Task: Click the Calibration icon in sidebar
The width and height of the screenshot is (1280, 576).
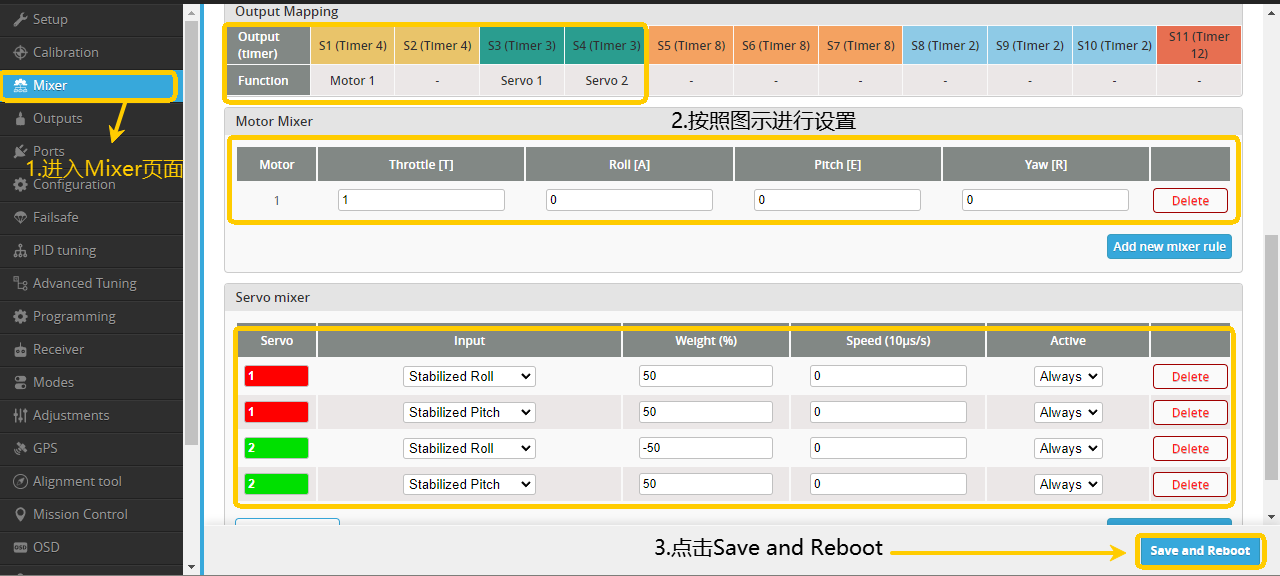Action: coord(21,52)
